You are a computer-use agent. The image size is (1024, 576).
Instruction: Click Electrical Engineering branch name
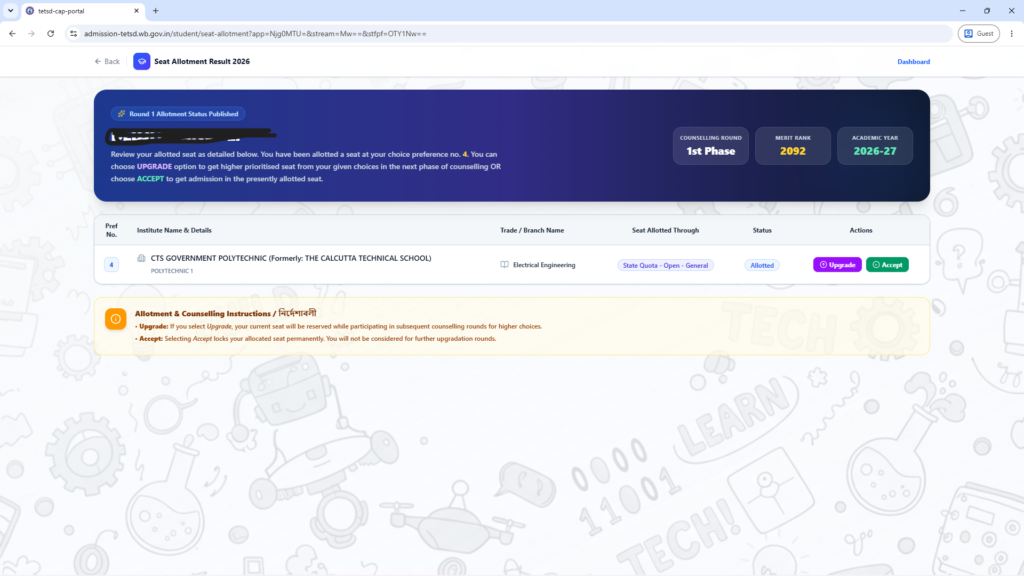[x=544, y=265]
